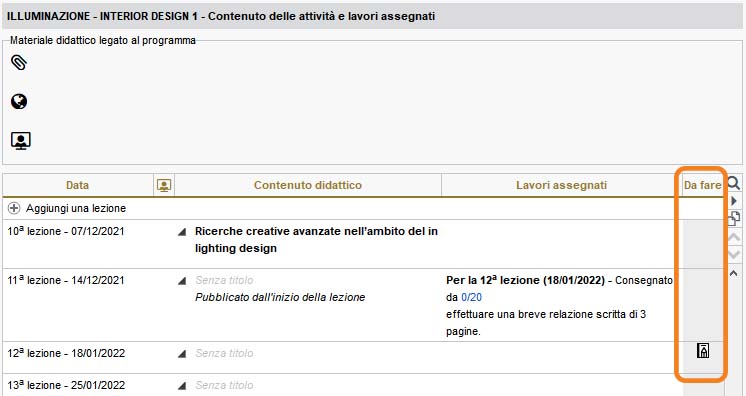This screenshot has height=396, width=746.
Task: Click the monitor icon in table header
Action: pyautogui.click(x=164, y=185)
